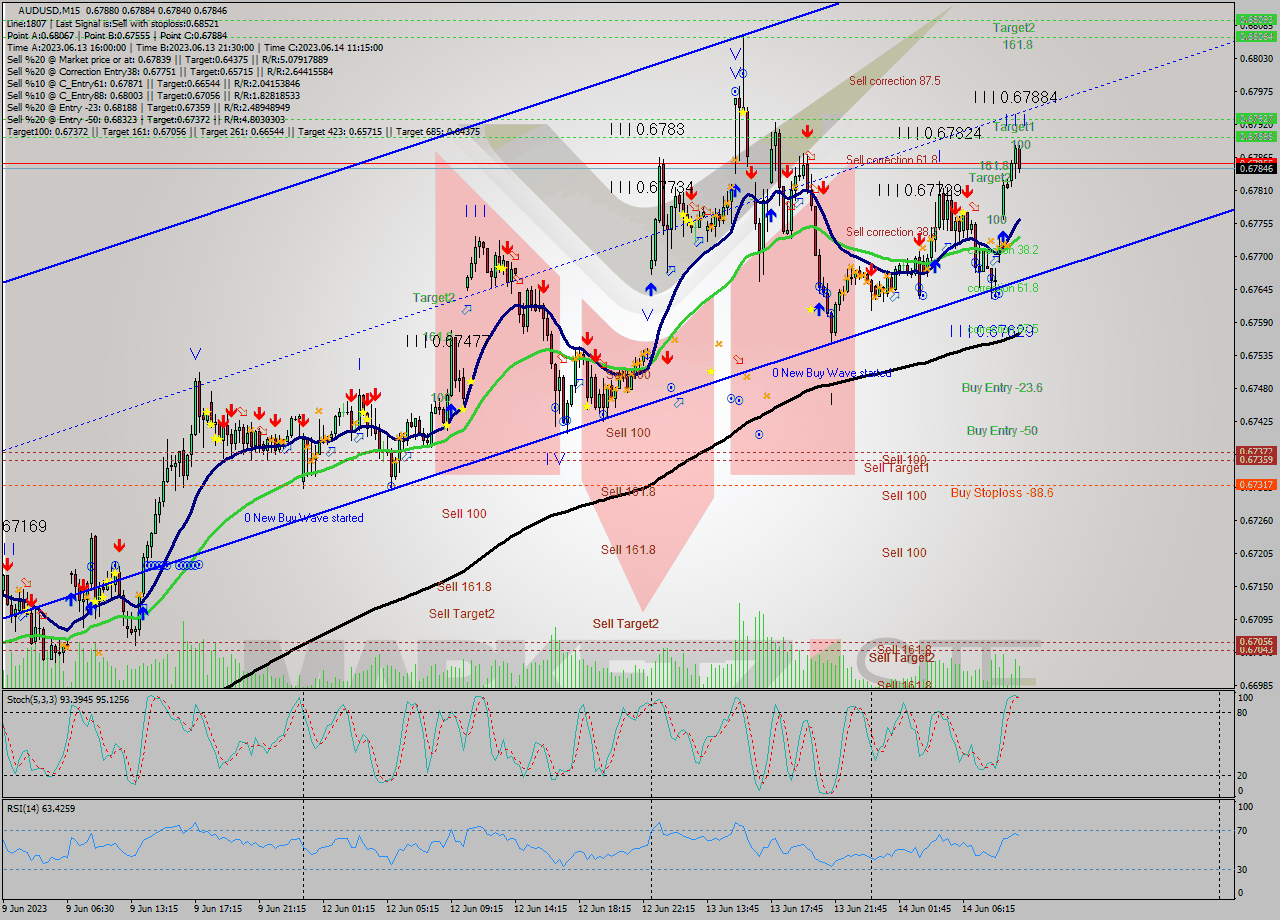This screenshot has width=1280, height=920.
Task: Click the '9 Jun 13:15' time label
Action: (153, 909)
